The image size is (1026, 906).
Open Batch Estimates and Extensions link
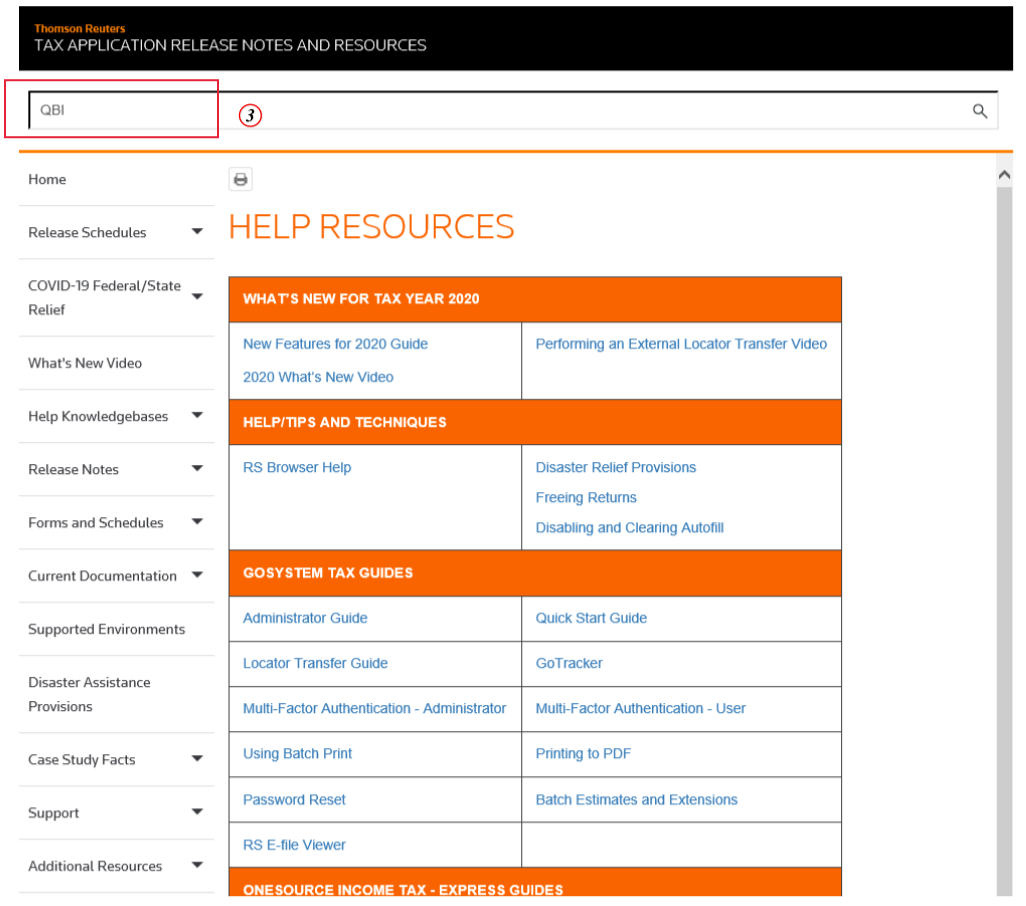636,800
